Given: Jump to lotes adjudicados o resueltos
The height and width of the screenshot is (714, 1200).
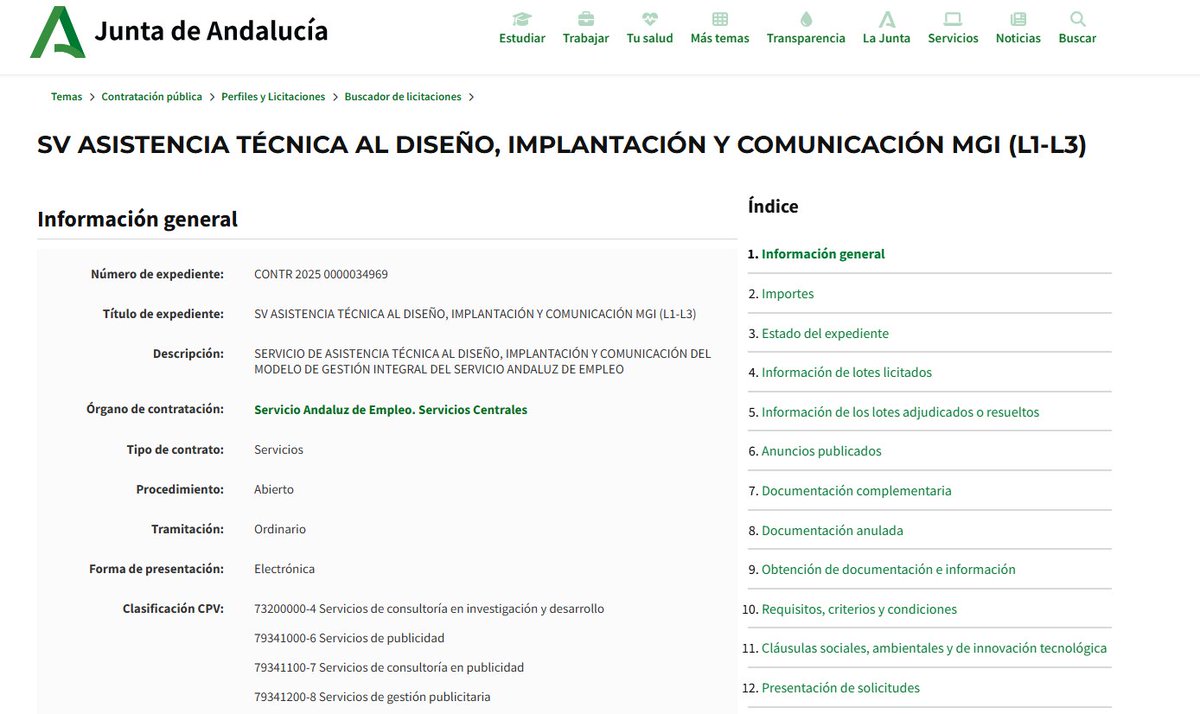Looking at the screenshot, I should pos(900,412).
